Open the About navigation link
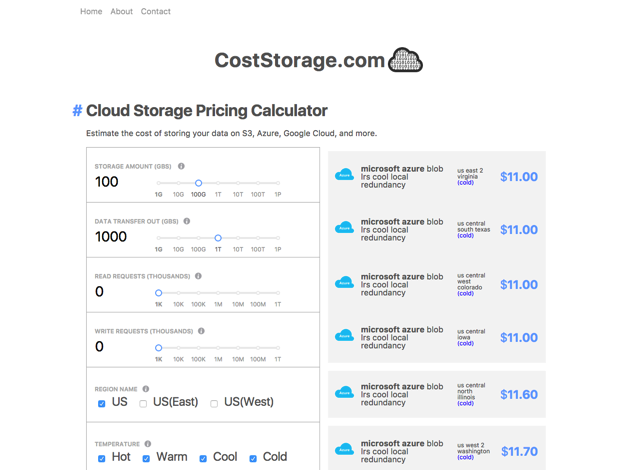Viewport: 640px width, 470px height. (122, 11)
